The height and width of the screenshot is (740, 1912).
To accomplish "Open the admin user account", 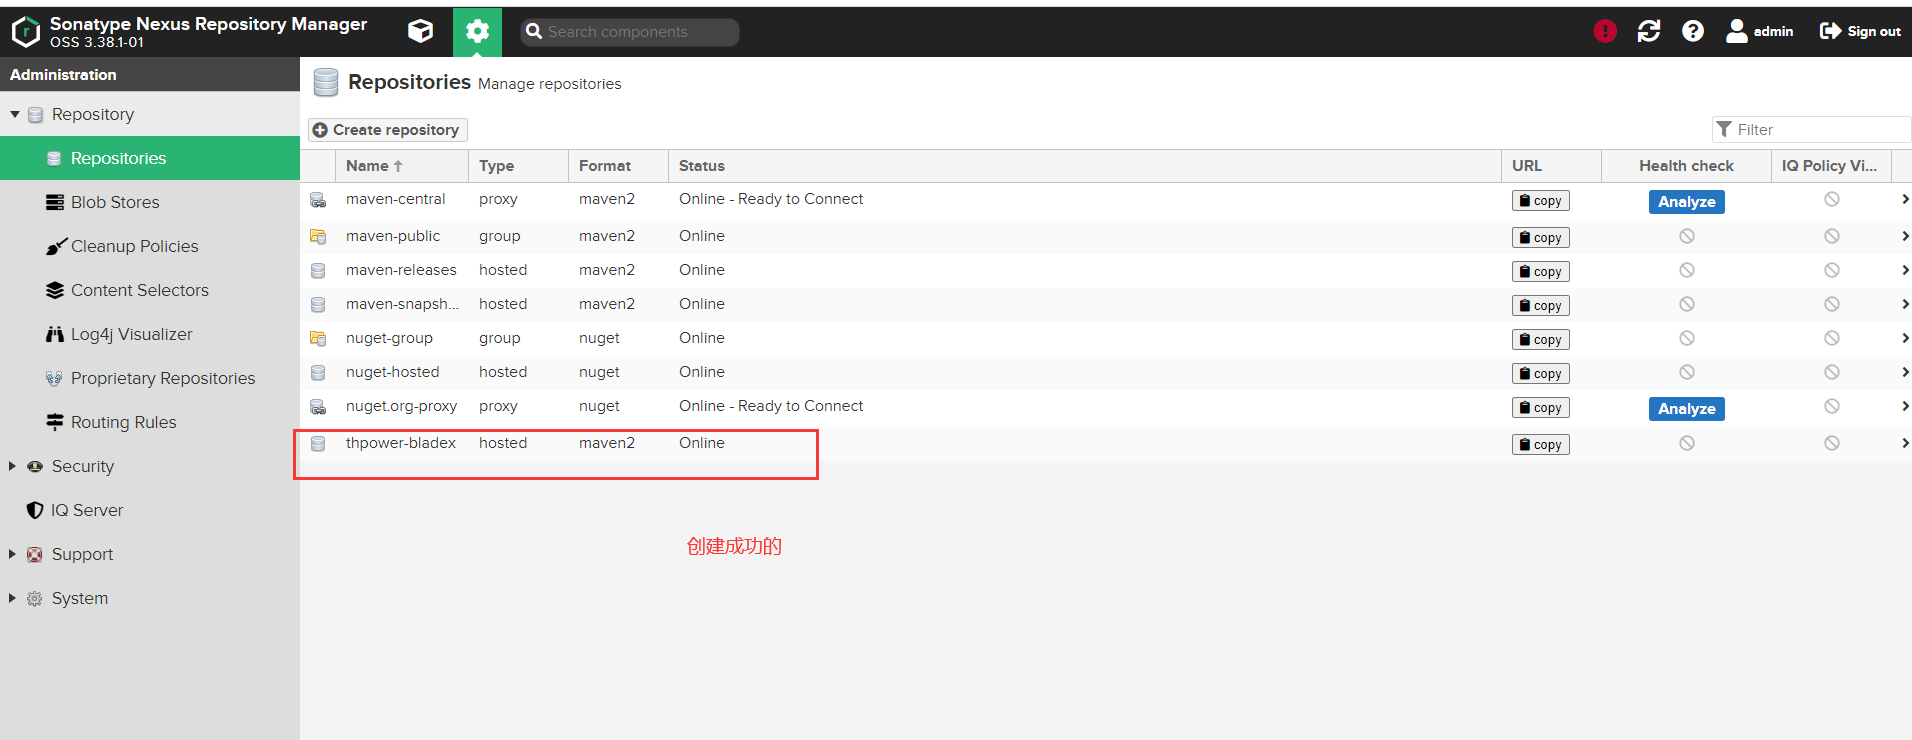I will pyautogui.click(x=1760, y=31).
